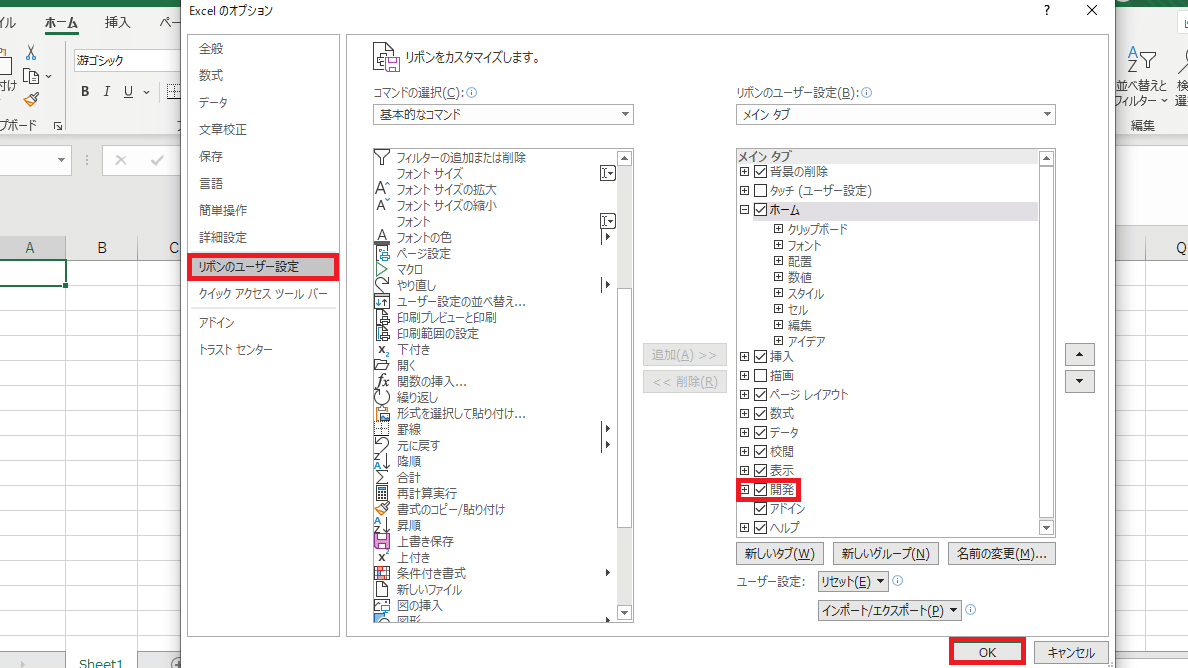Screen dimensions: 1188x668
Task: Click the Cut scissors icon in Excel ribbon
Action: coord(31,52)
